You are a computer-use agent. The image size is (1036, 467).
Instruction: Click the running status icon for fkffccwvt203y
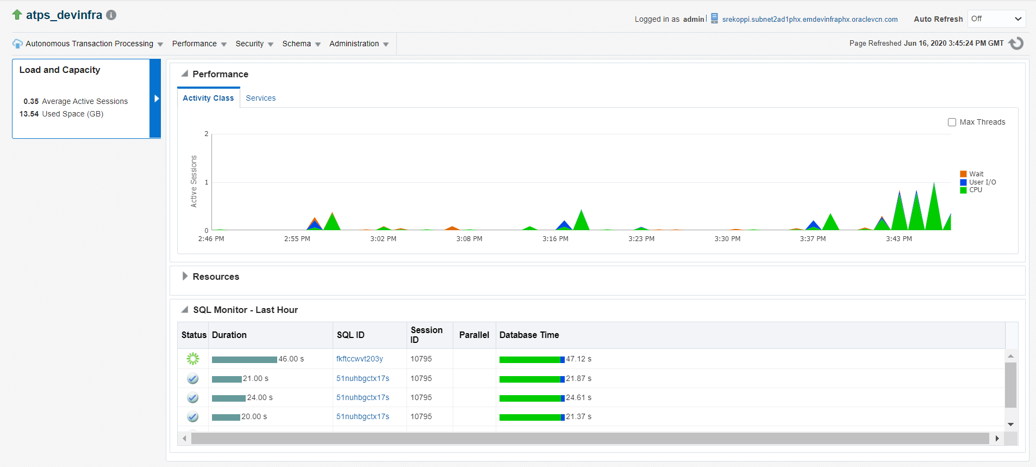tap(193, 359)
